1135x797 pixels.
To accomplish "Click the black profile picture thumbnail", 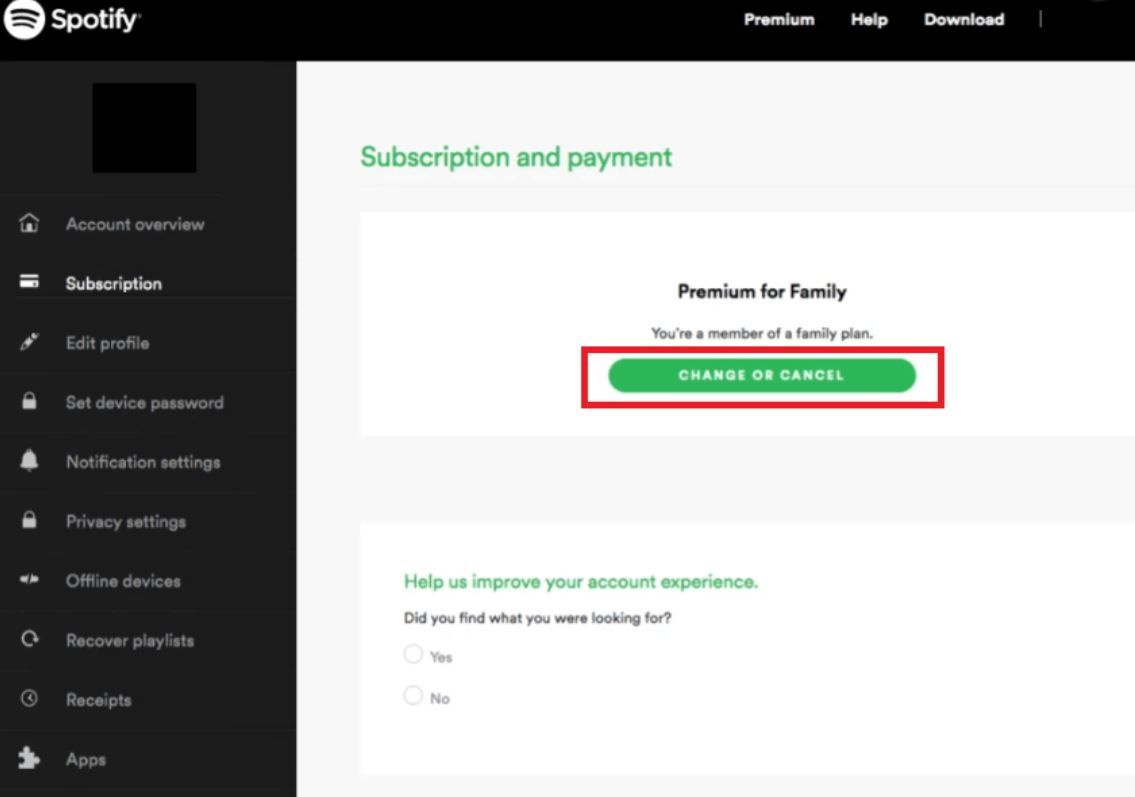I will [144, 127].
